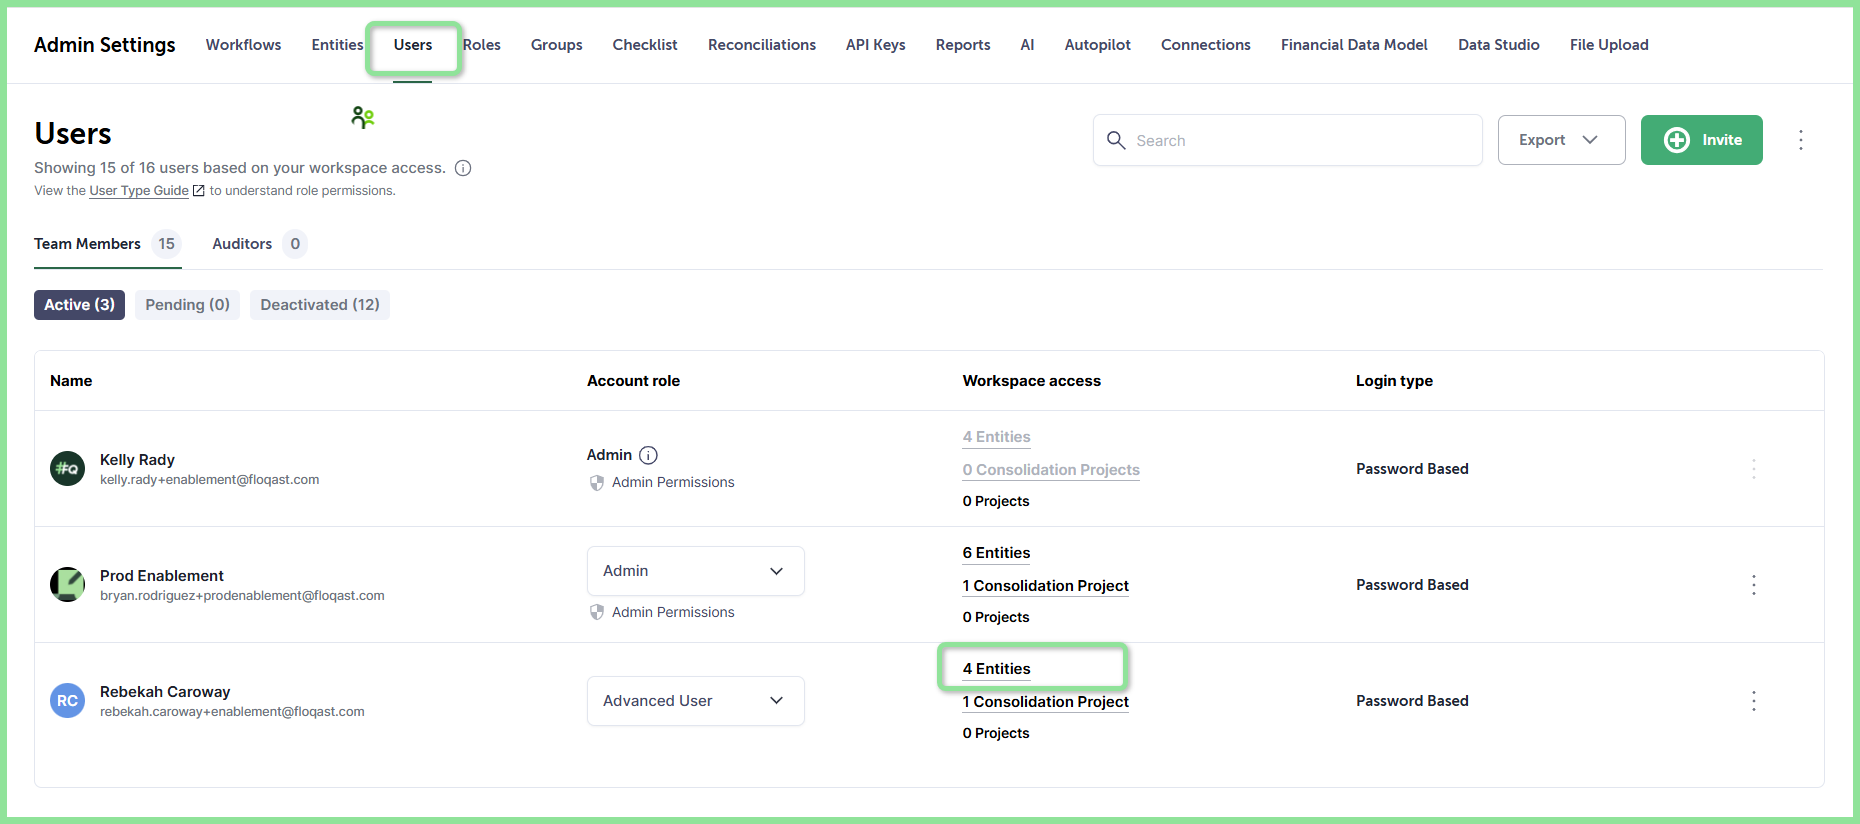Open Kelly Rady's 0 Consolidation Projects link
1860x824 pixels.
point(1051,470)
